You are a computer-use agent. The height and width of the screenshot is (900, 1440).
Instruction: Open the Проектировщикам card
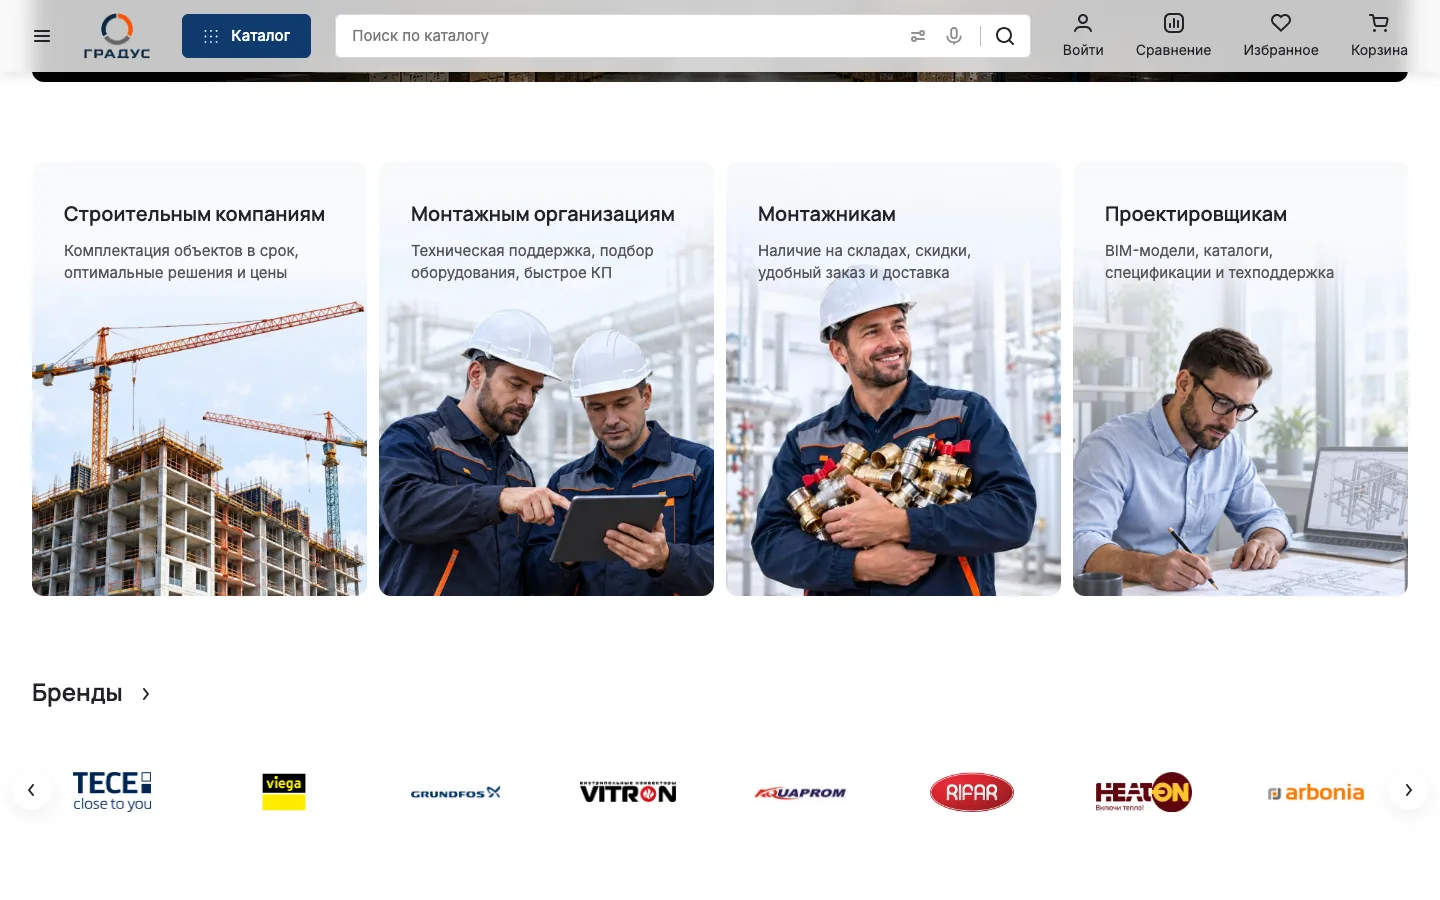[x=1240, y=379]
